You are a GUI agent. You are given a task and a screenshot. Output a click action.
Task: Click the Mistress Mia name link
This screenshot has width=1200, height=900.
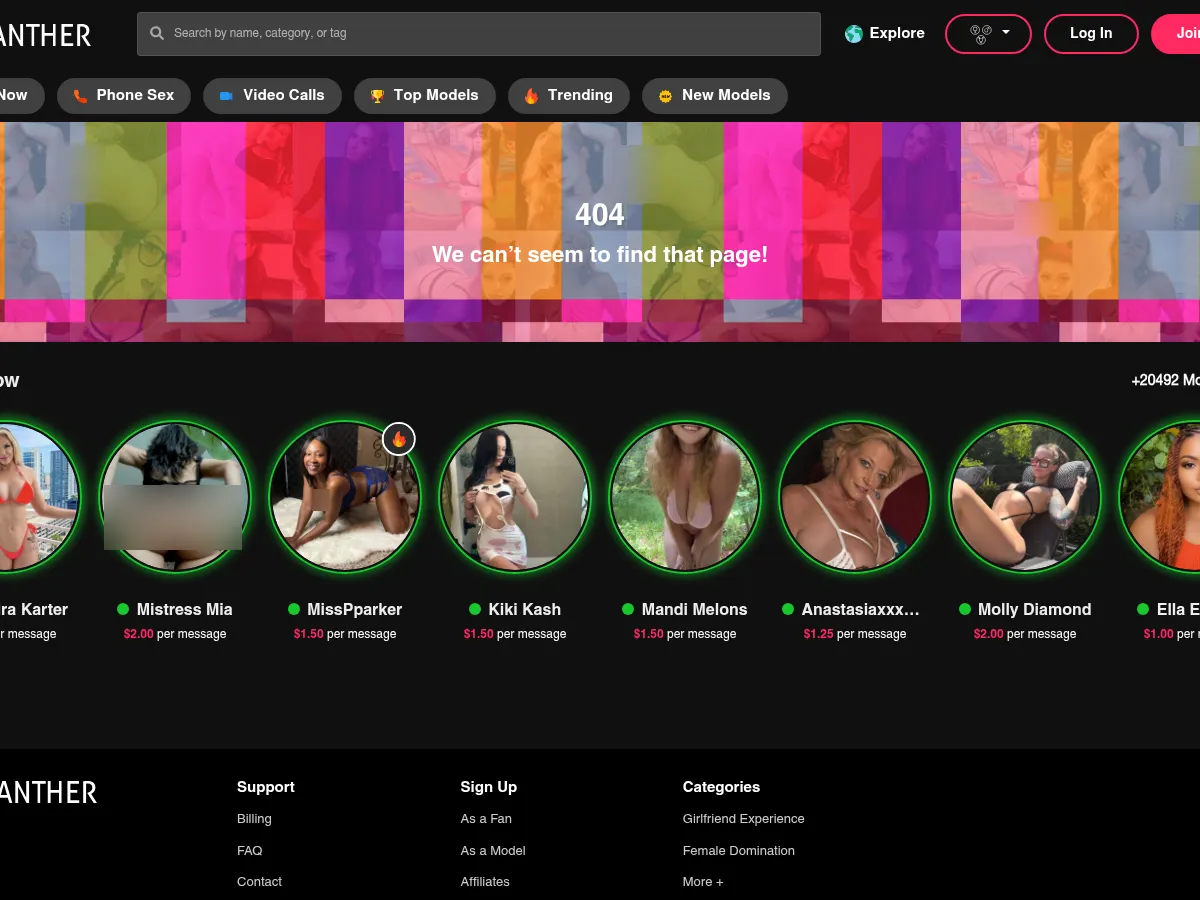[x=184, y=609]
